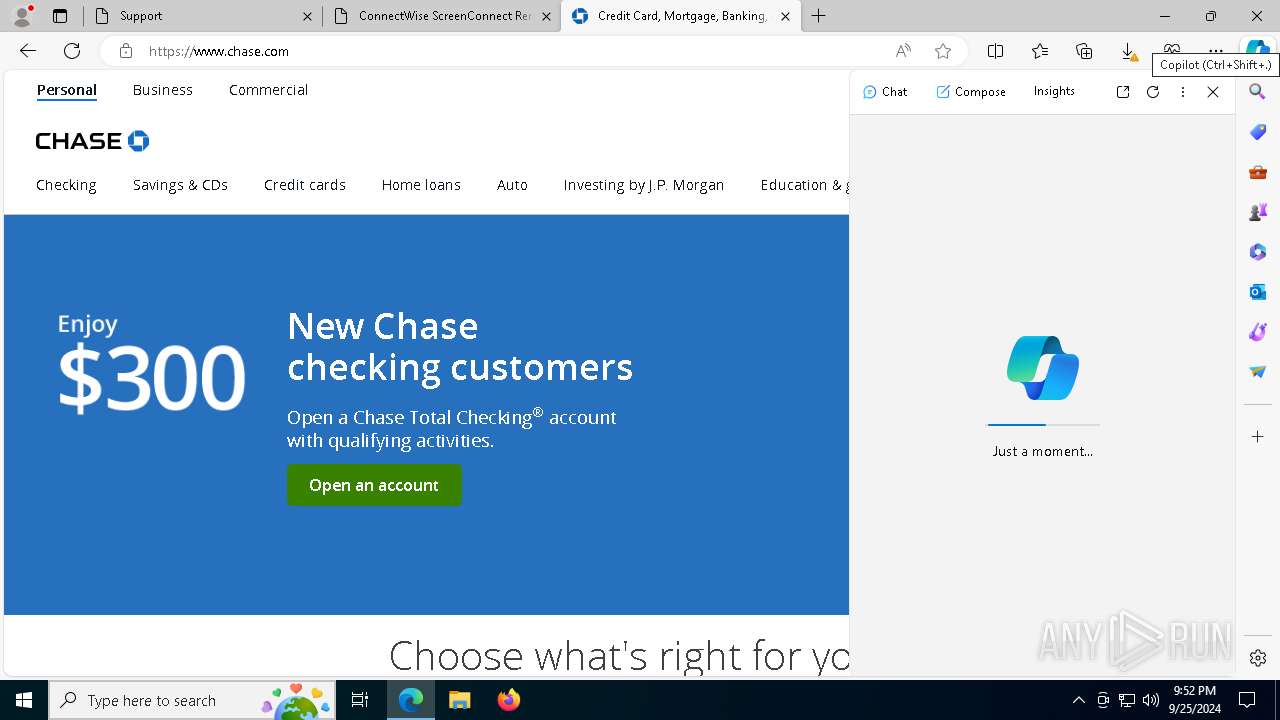Open the volume speaker icon in the tray
The height and width of the screenshot is (720, 1280).
coord(1150,700)
